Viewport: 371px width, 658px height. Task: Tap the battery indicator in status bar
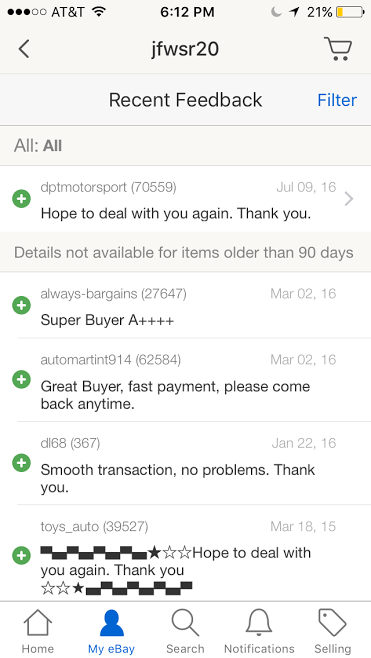coord(350,12)
